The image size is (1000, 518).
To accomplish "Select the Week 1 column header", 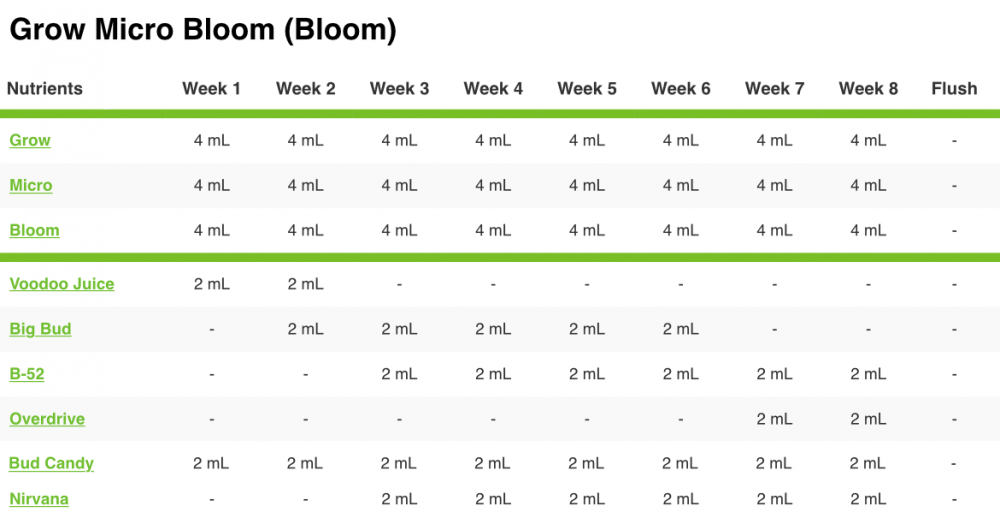I will (x=211, y=88).
